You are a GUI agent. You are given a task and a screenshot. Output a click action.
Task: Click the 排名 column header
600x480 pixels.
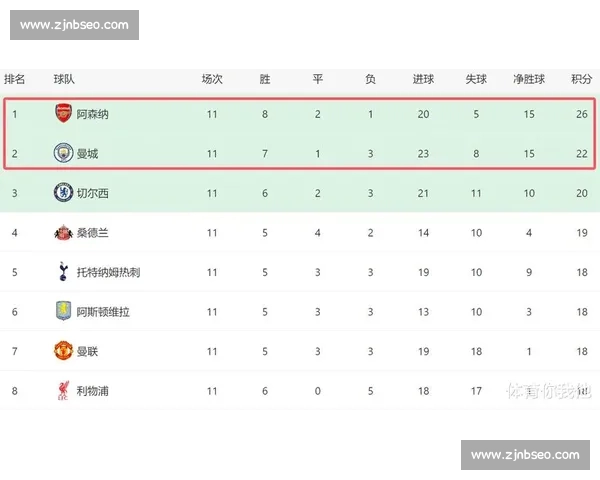pyautogui.click(x=15, y=79)
